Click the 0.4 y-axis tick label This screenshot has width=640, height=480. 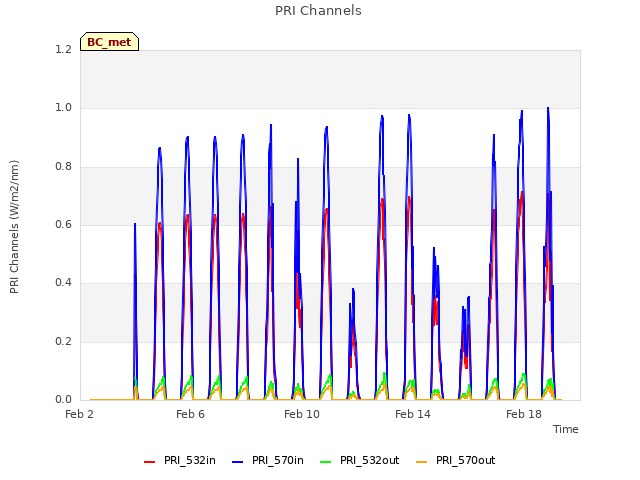[x=63, y=283]
